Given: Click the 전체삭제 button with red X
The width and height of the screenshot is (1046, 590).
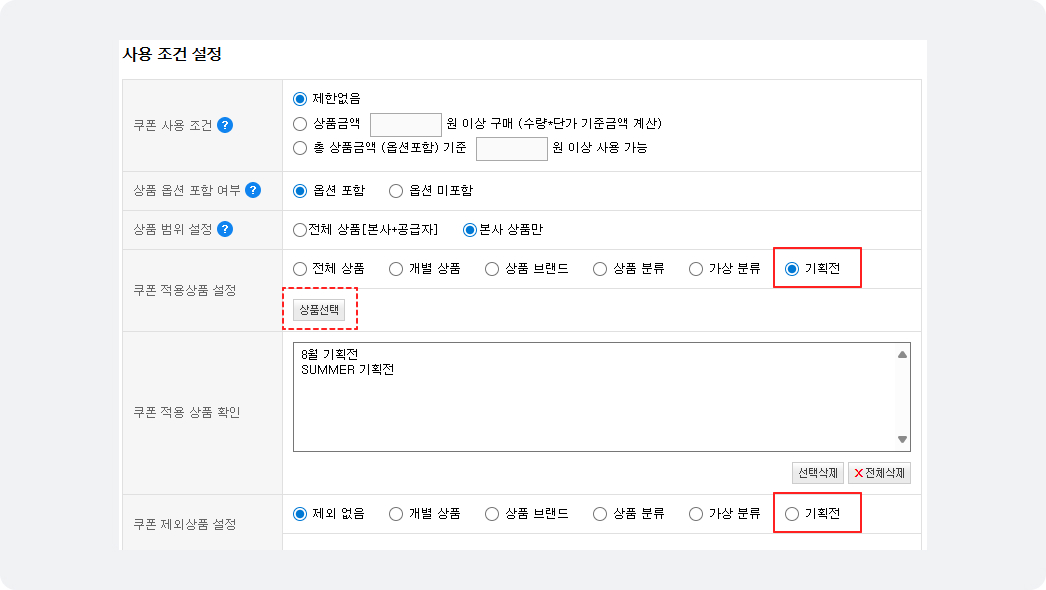Looking at the screenshot, I should click(x=879, y=473).
